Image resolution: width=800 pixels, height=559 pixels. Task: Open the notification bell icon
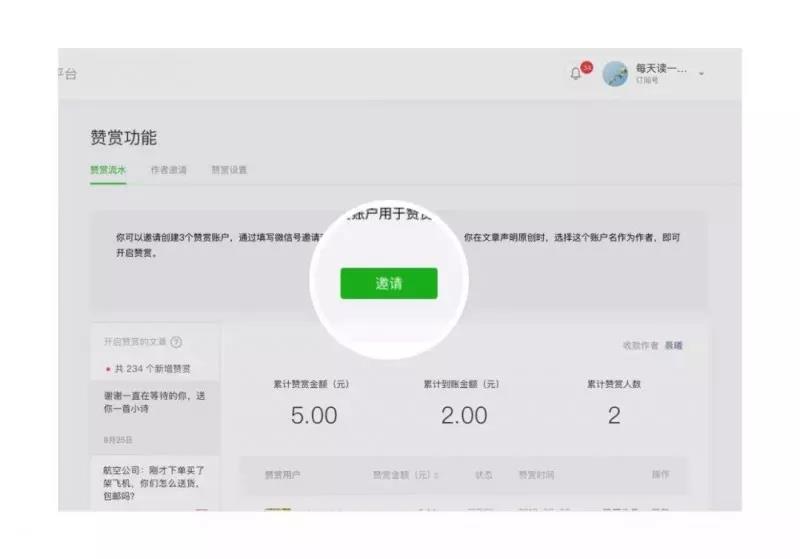[x=576, y=74]
